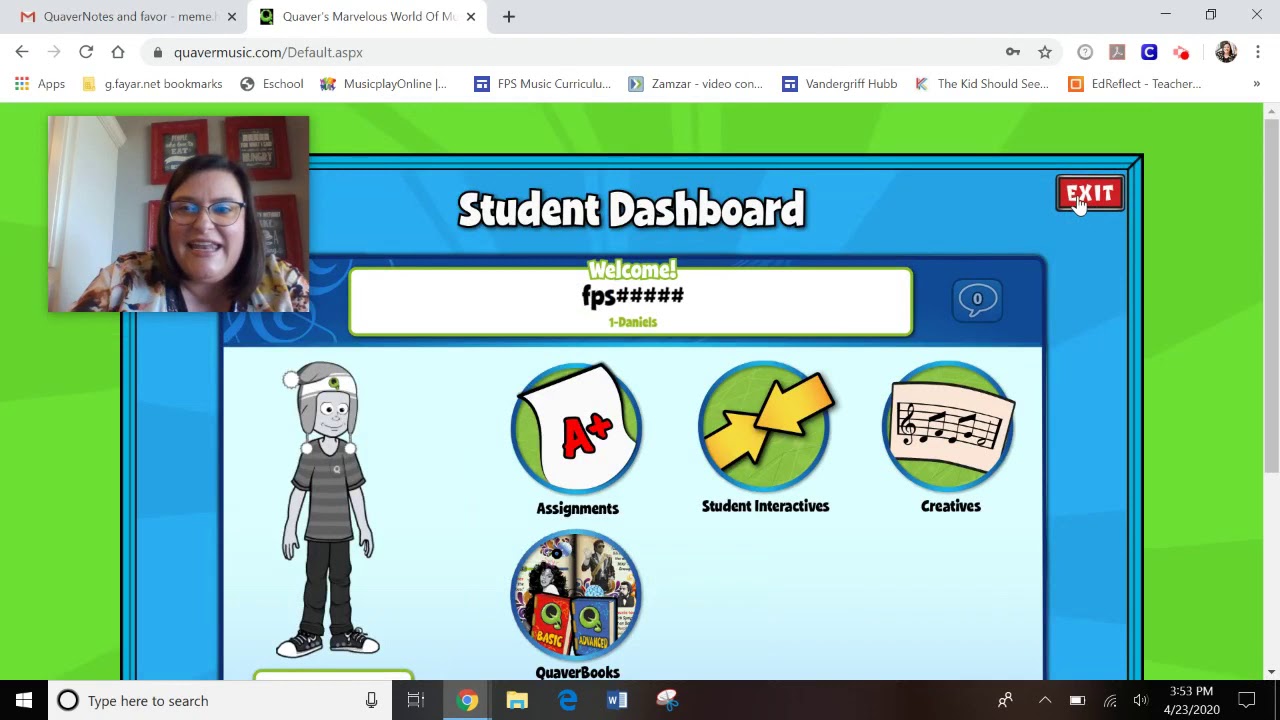Click the volume speaker icon
The height and width of the screenshot is (720, 1280).
[1140, 700]
